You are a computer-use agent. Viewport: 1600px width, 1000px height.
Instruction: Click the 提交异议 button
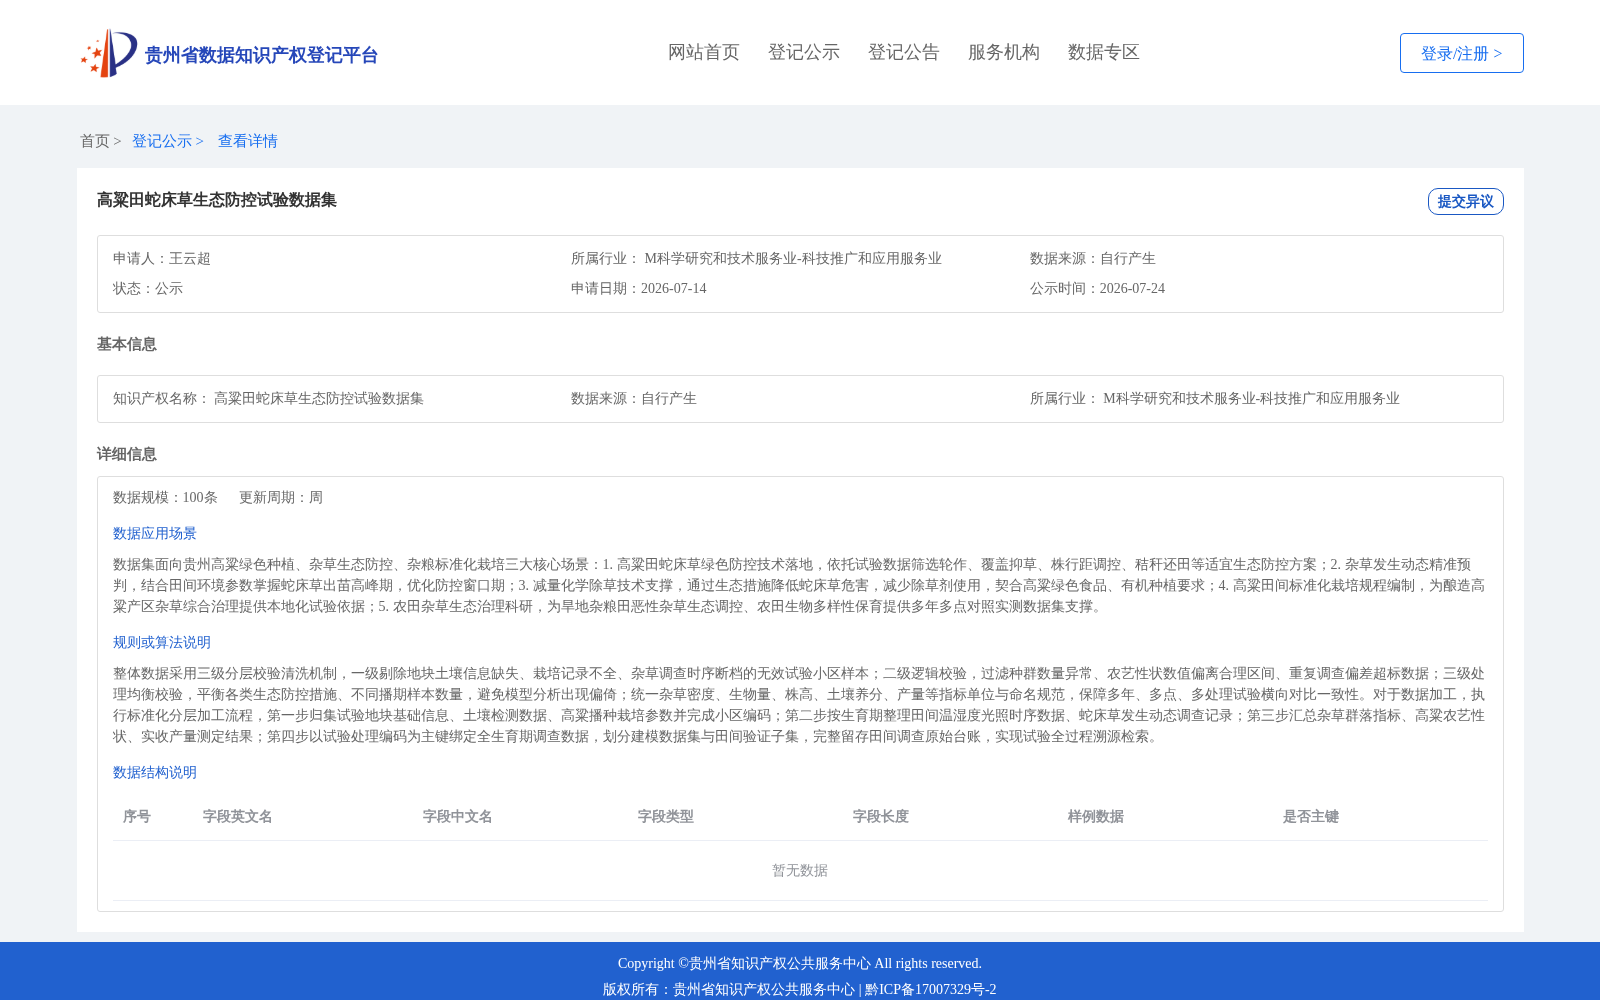tap(1466, 201)
